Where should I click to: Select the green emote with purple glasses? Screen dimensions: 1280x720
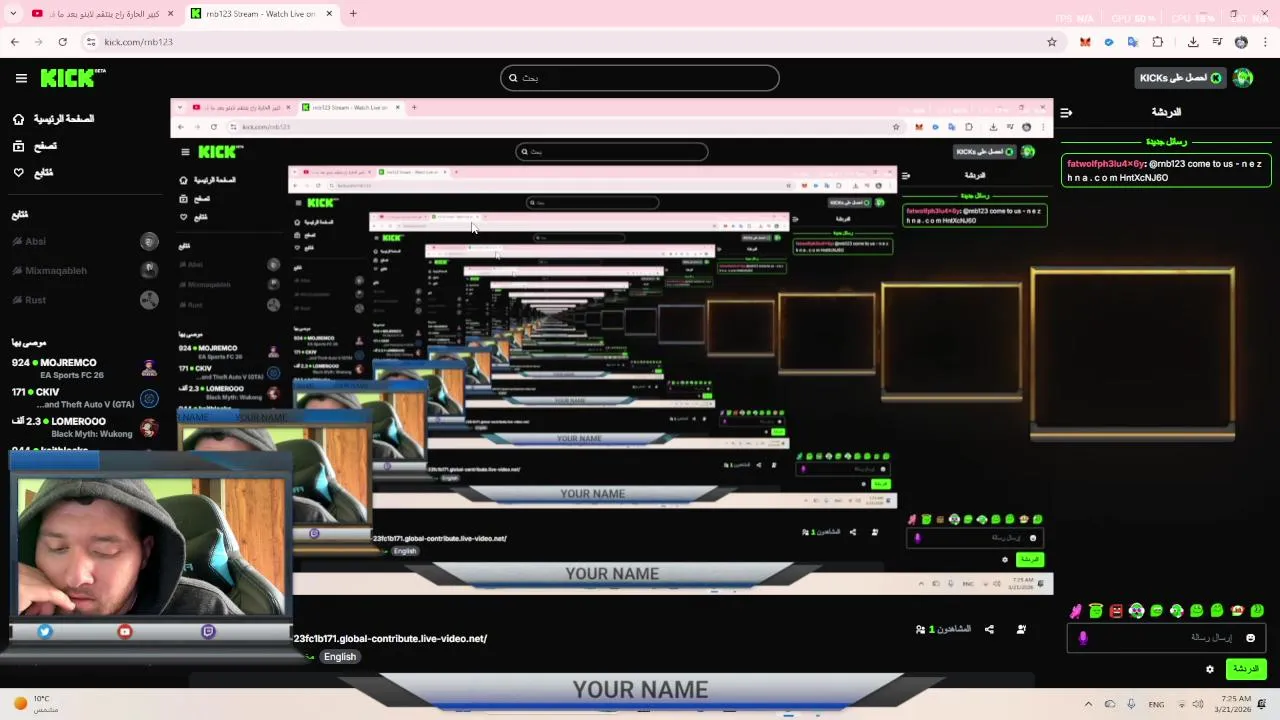pos(1136,611)
